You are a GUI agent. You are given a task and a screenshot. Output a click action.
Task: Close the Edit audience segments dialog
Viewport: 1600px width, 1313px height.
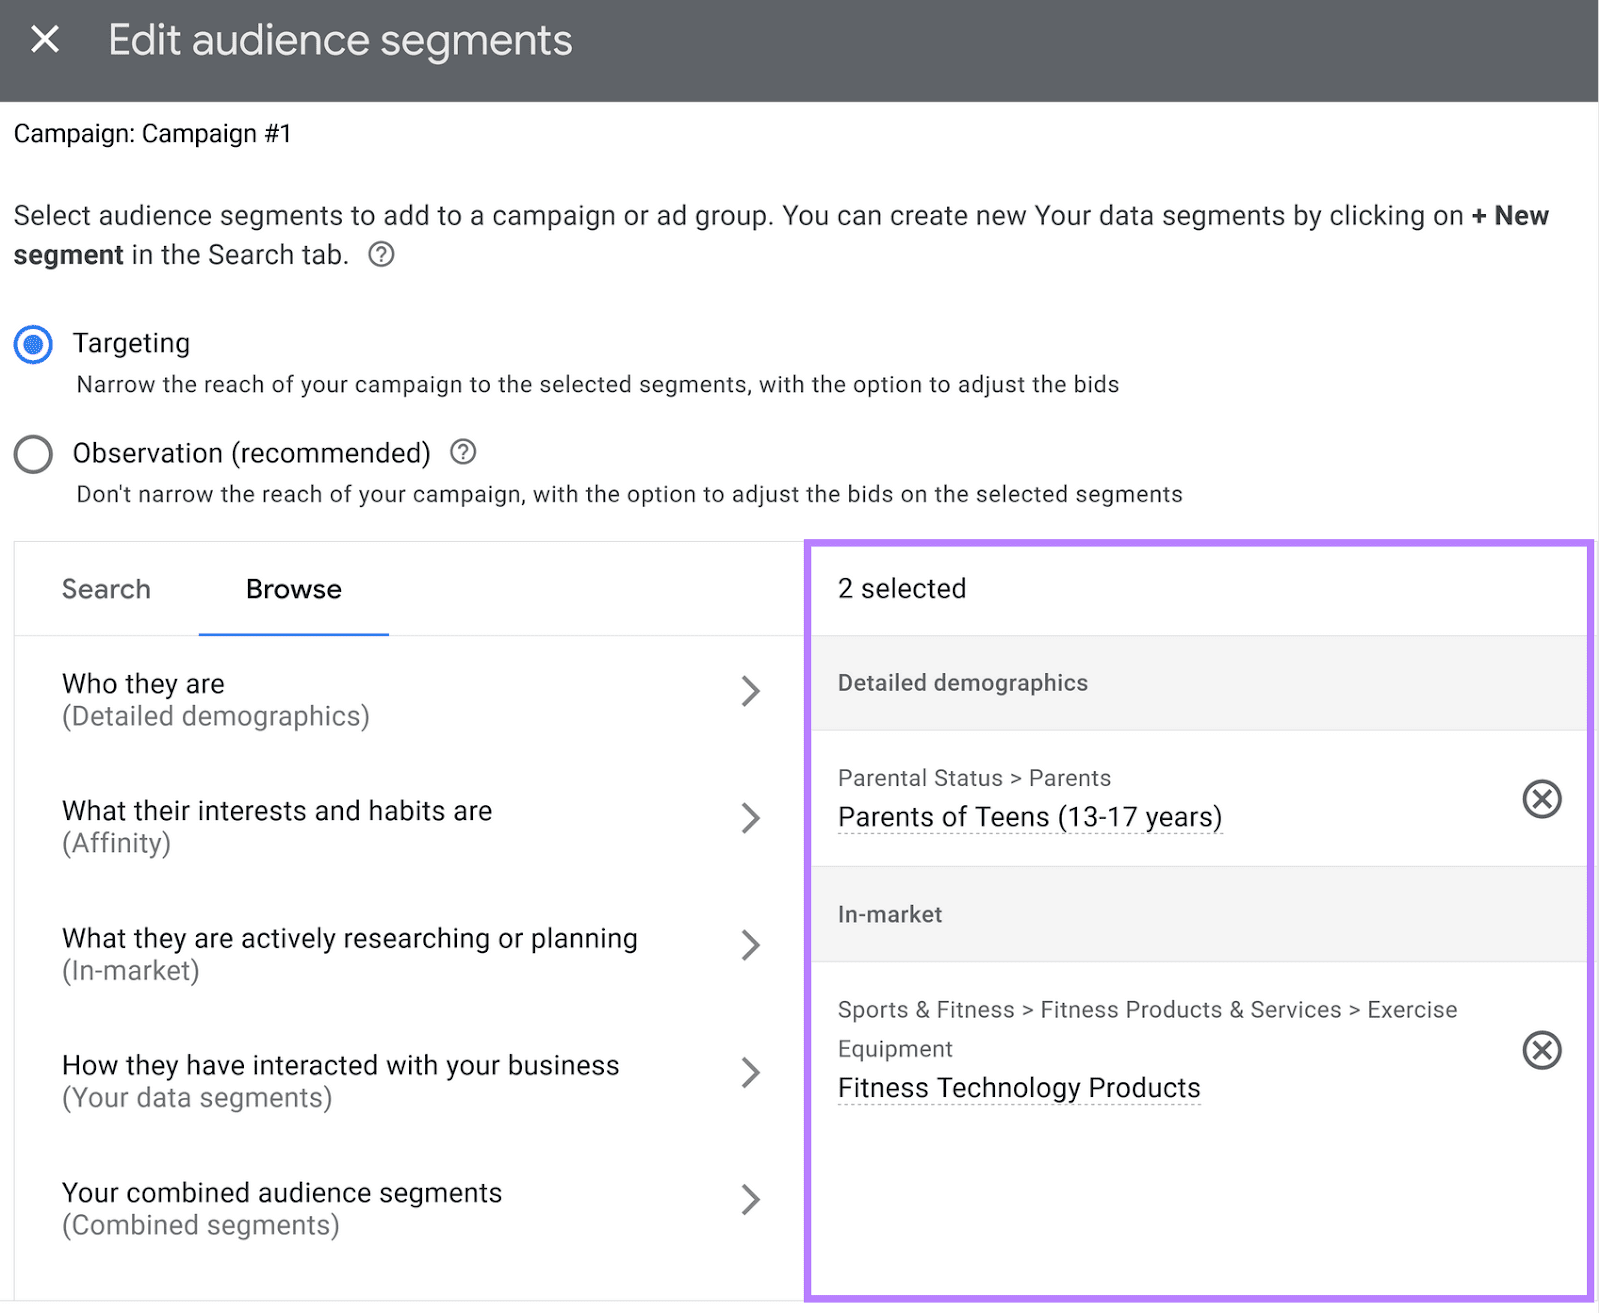42,39
